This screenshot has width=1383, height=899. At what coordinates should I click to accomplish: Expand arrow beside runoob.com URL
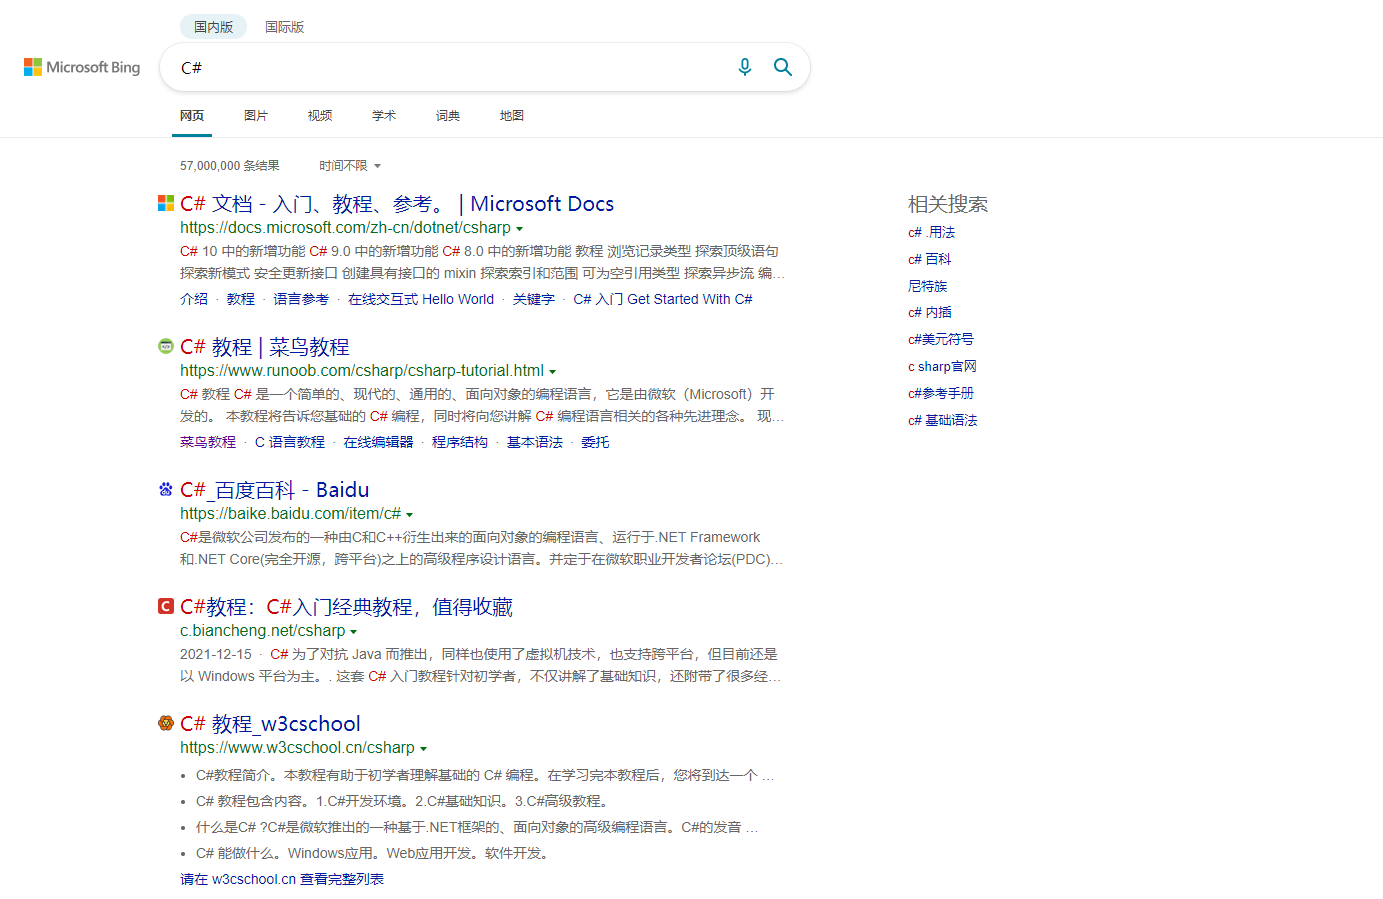coord(552,372)
